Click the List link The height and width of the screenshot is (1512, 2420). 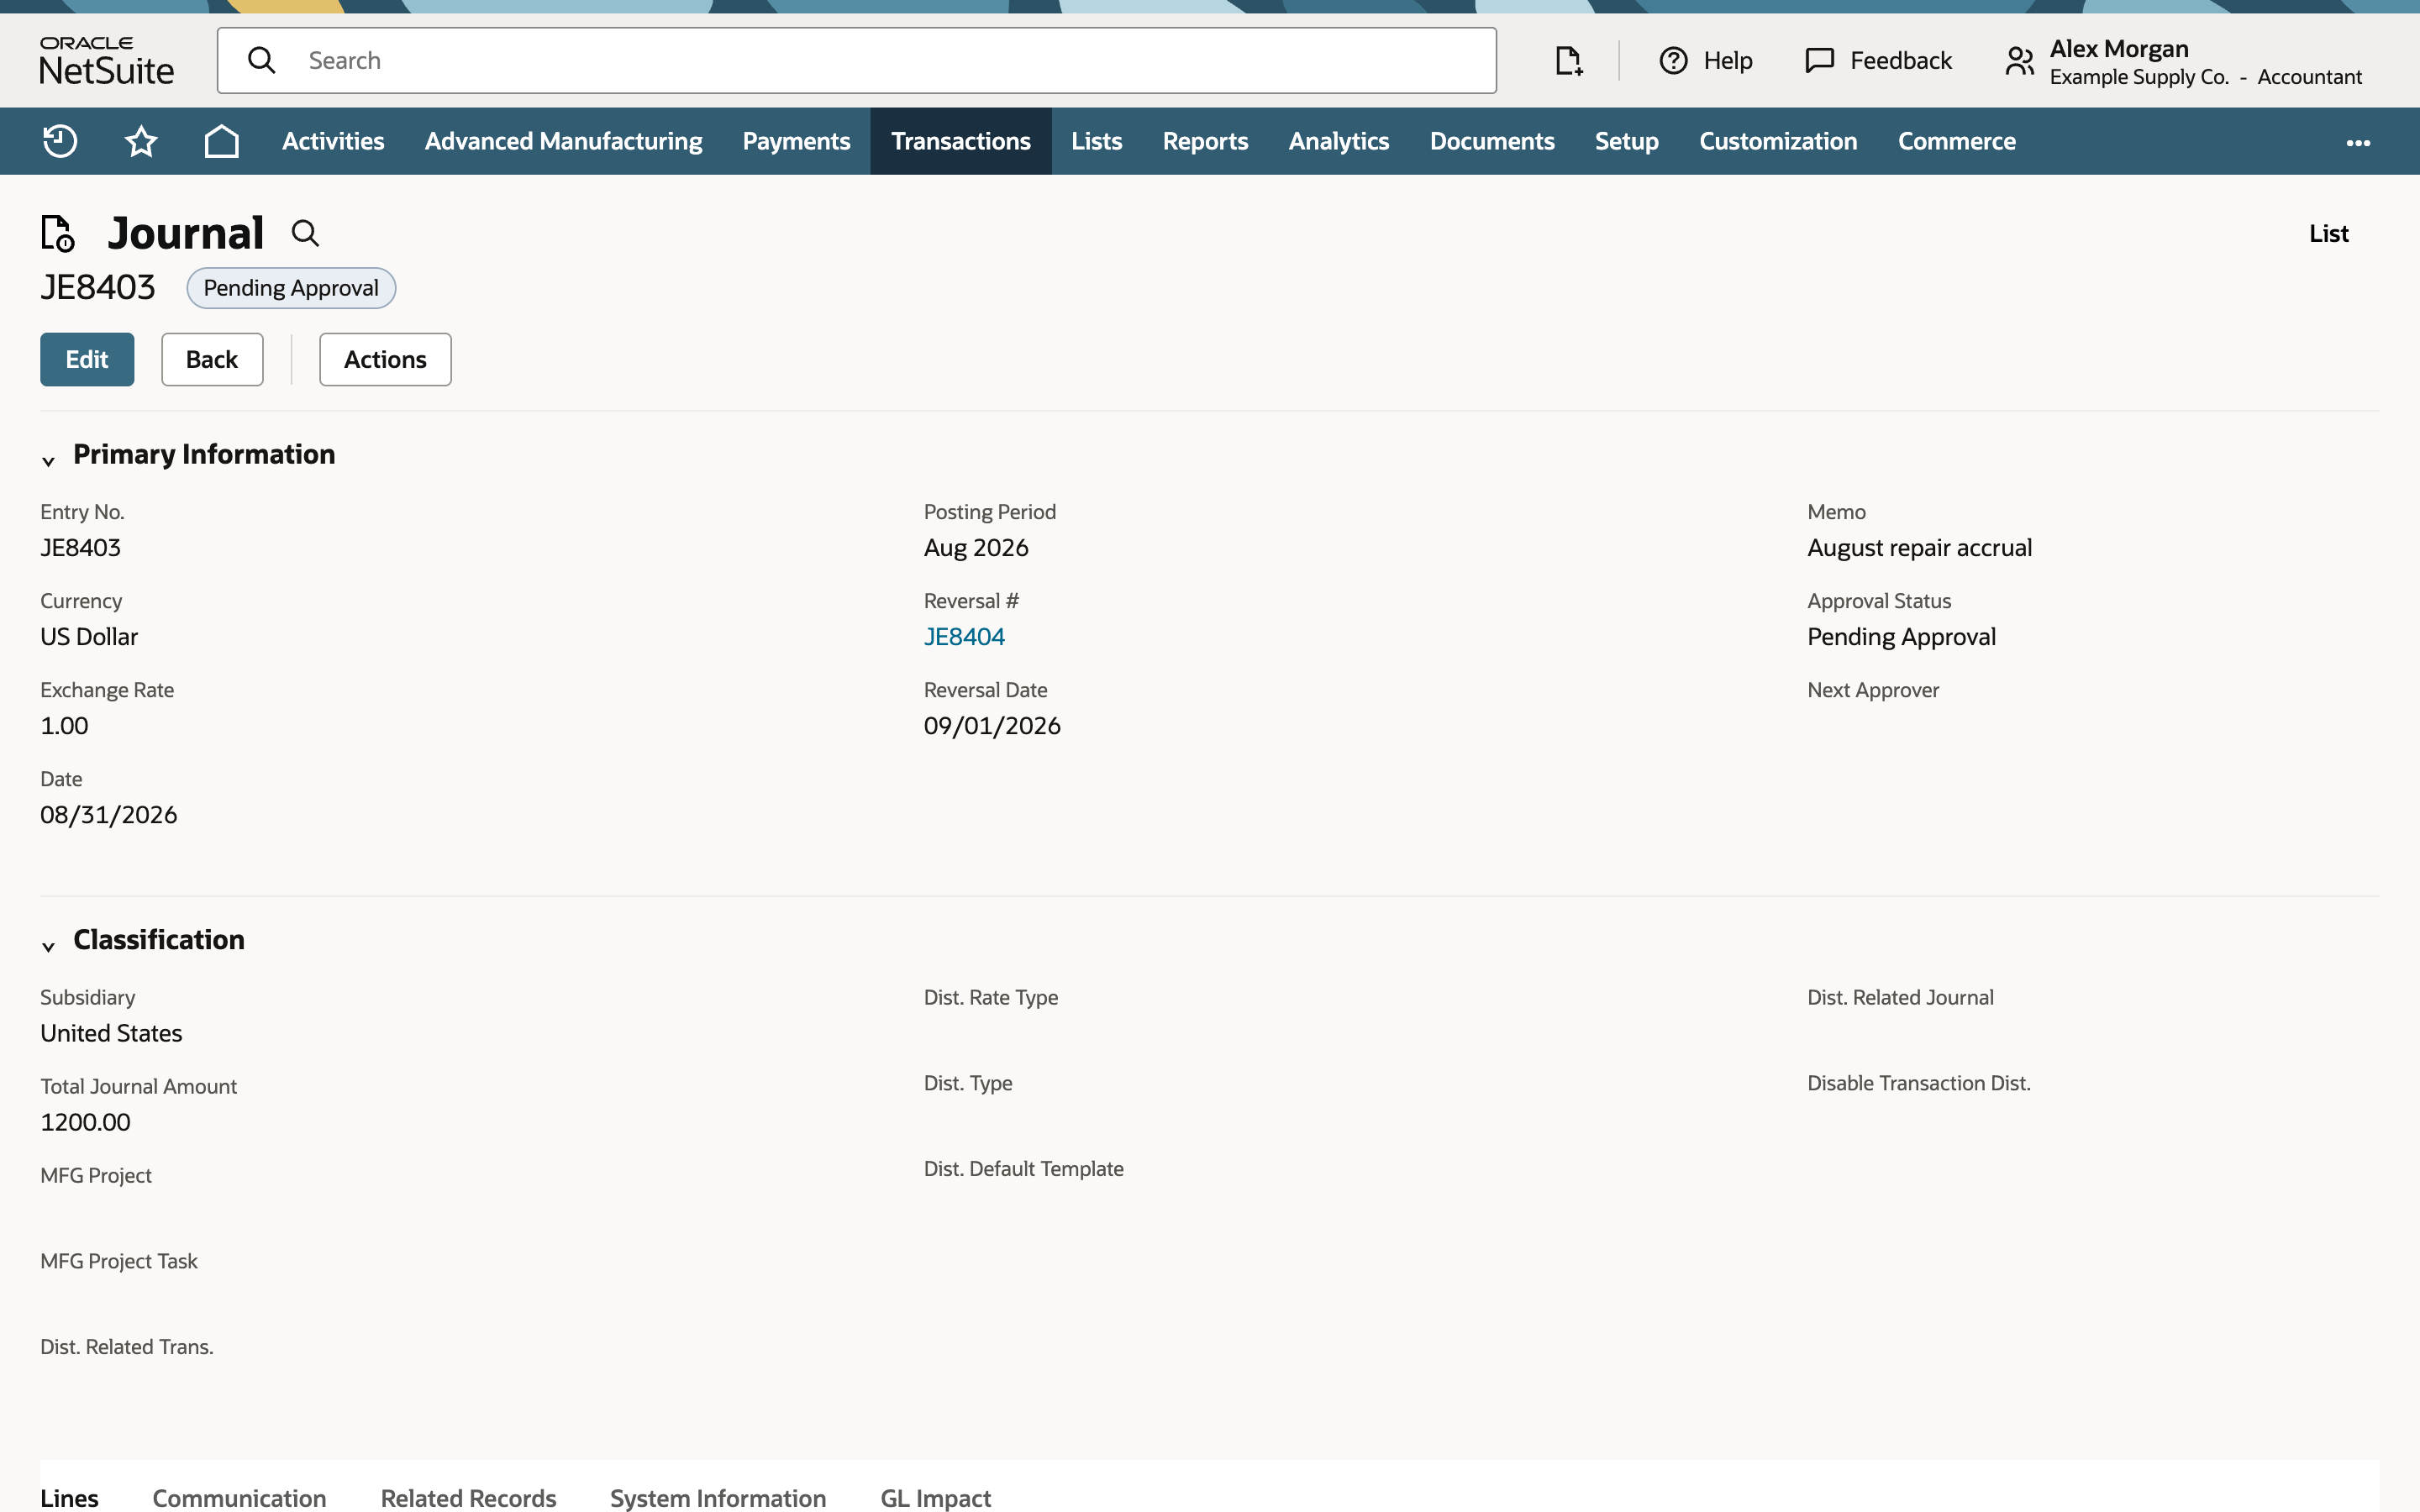[2328, 233]
